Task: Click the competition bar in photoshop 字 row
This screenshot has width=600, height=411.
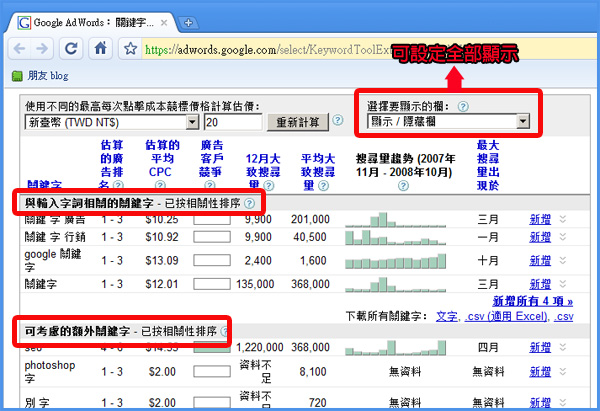Action: (x=212, y=372)
